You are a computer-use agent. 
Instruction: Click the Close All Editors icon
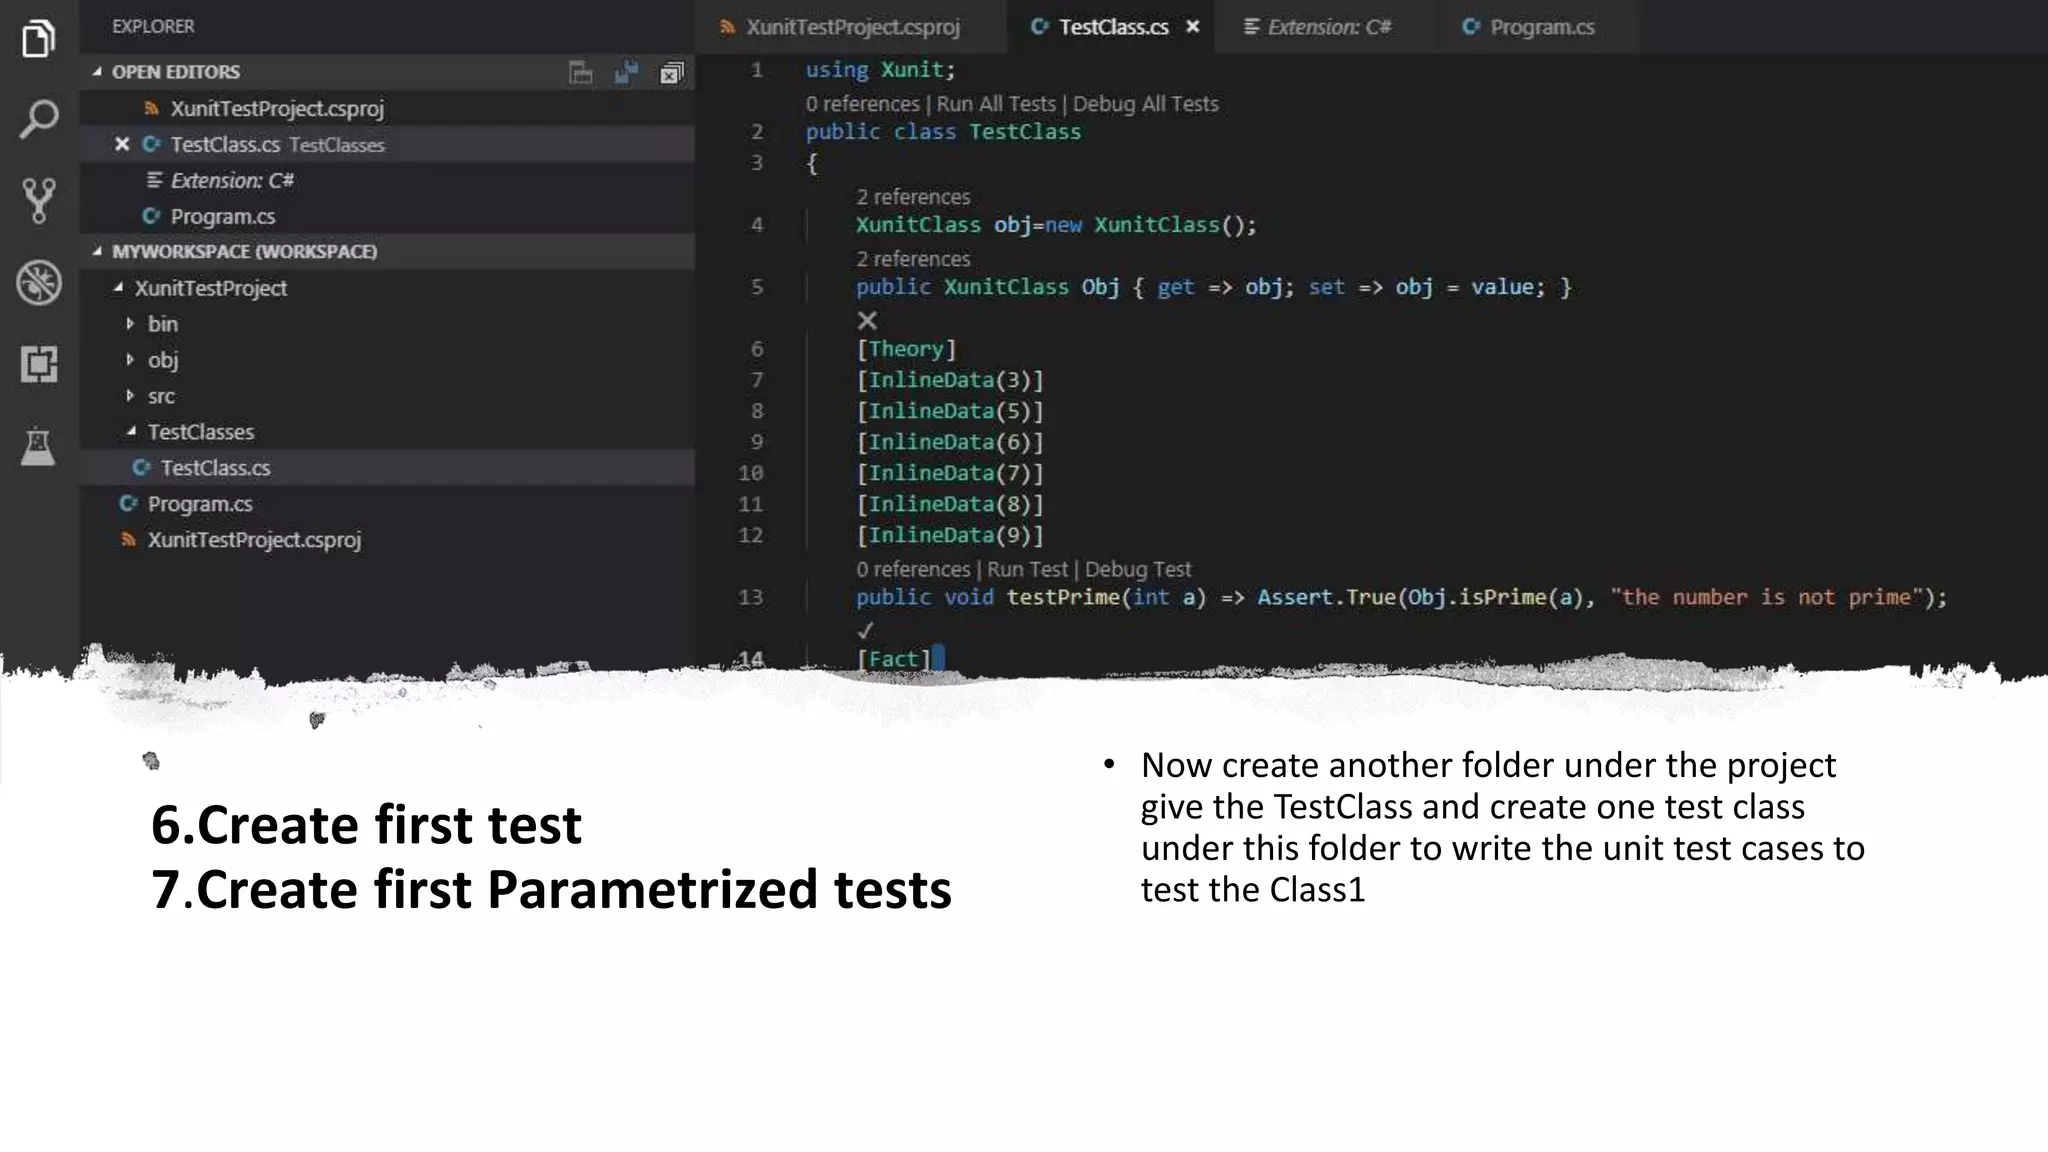(672, 72)
